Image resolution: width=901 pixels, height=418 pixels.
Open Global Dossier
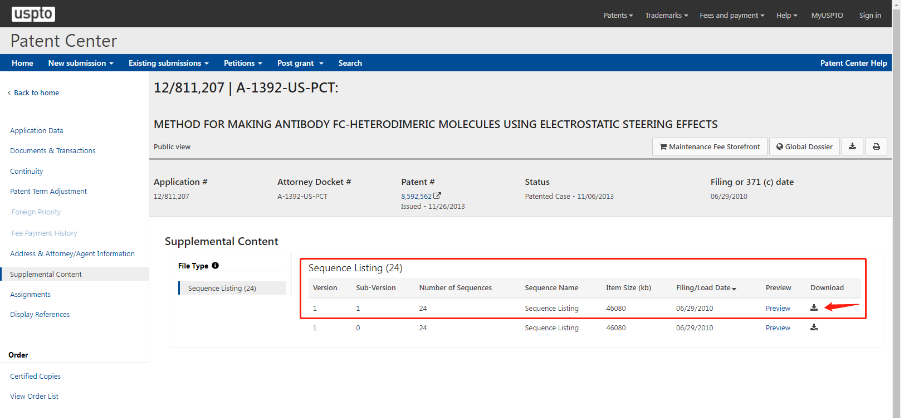[802, 147]
